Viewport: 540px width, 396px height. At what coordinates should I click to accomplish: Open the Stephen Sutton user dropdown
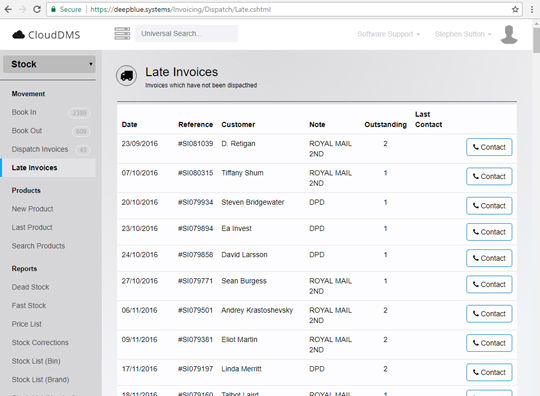click(463, 34)
